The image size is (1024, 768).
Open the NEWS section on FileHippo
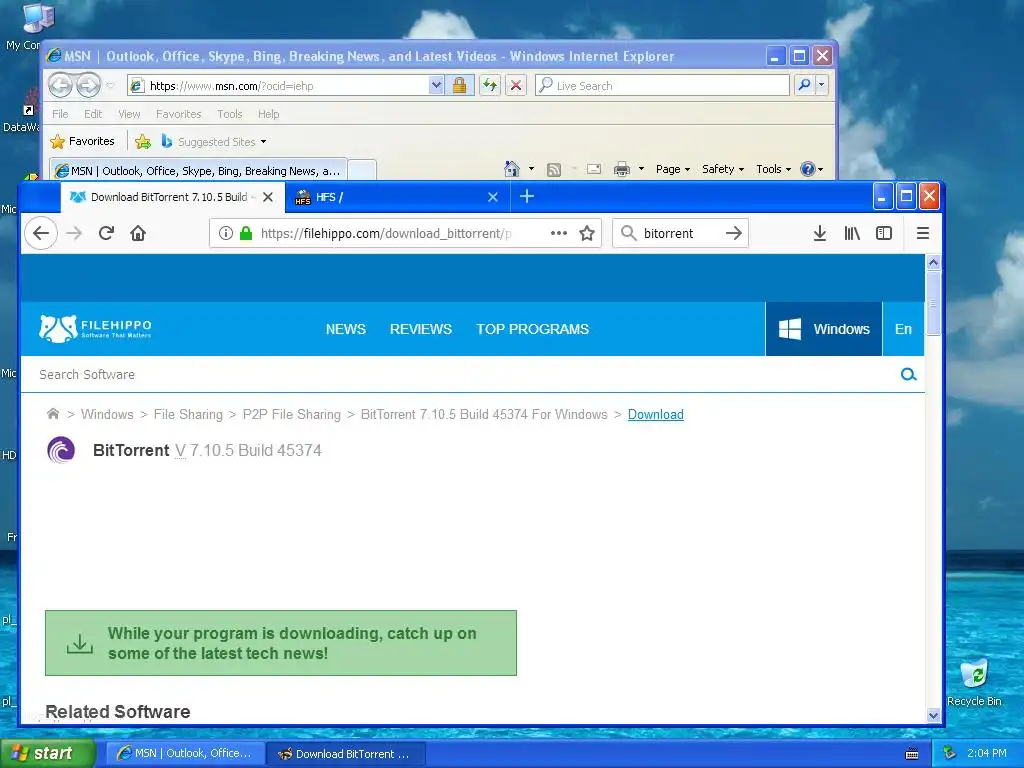pyautogui.click(x=345, y=329)
